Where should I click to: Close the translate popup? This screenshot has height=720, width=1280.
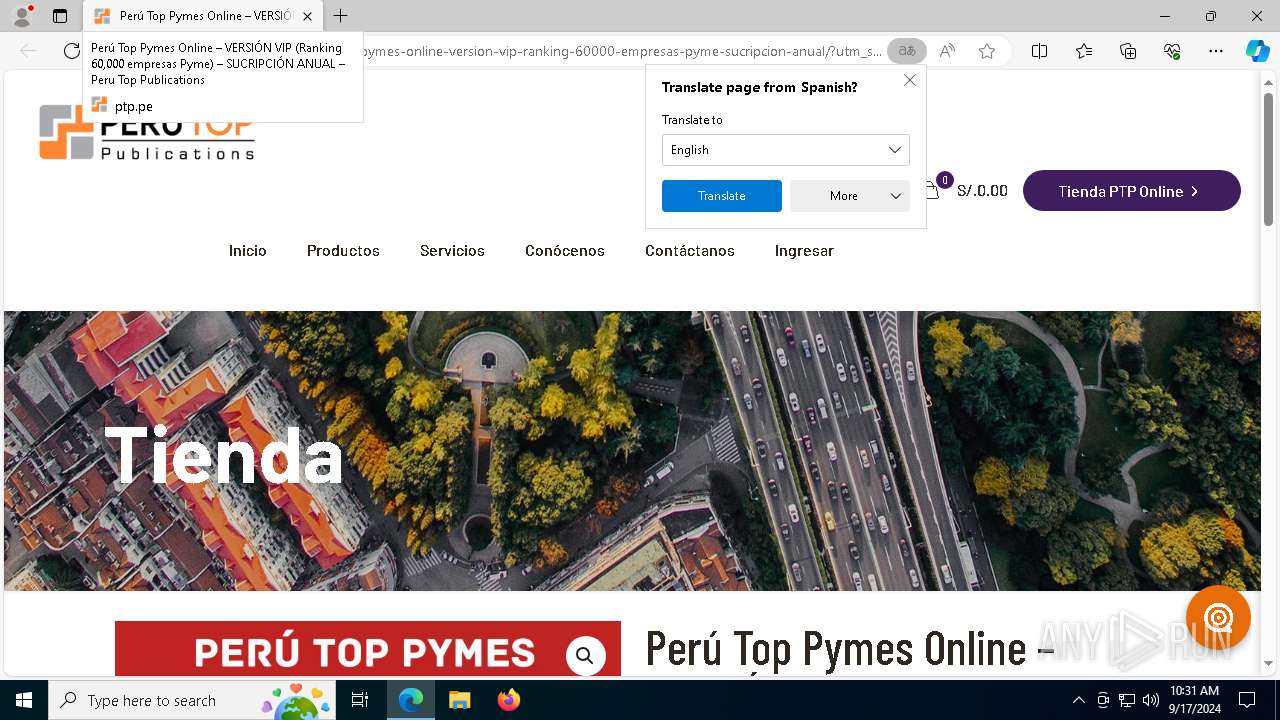[910, 81]
